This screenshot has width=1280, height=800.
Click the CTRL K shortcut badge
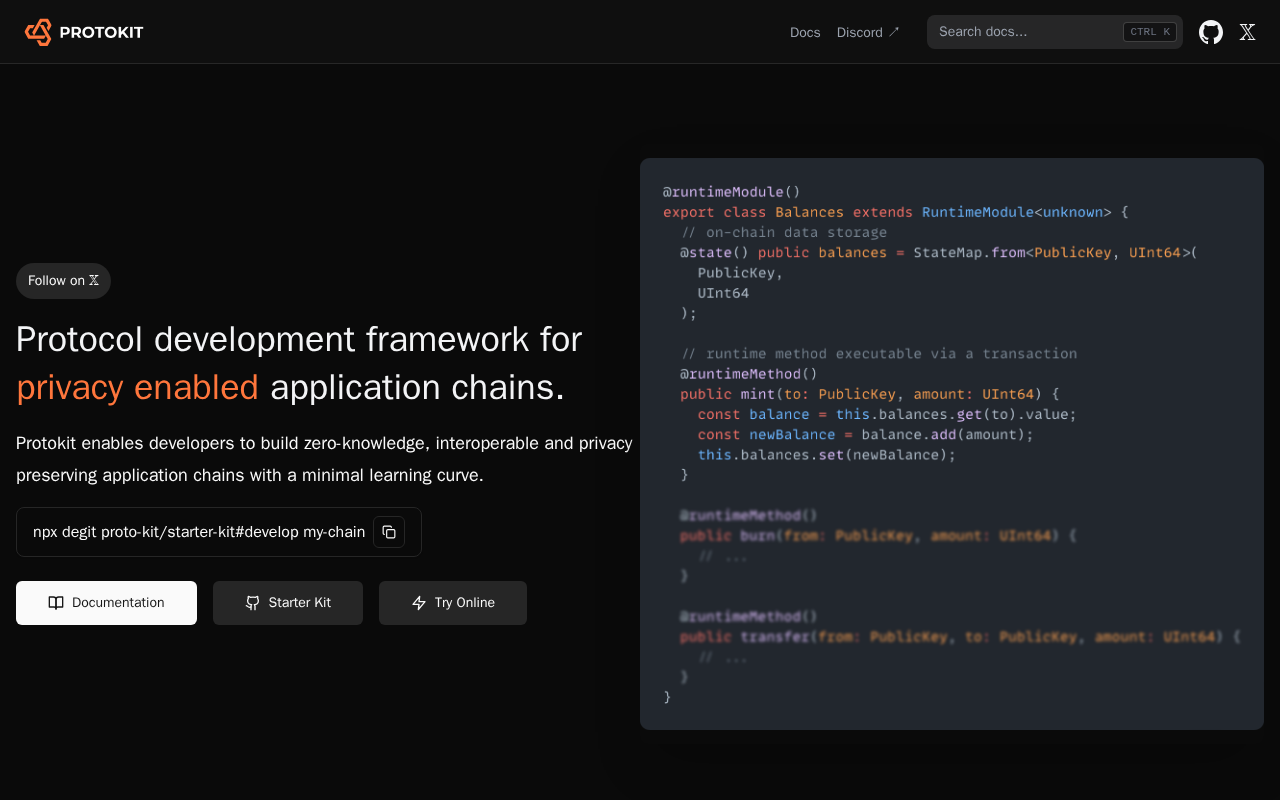click(1150, 32)
